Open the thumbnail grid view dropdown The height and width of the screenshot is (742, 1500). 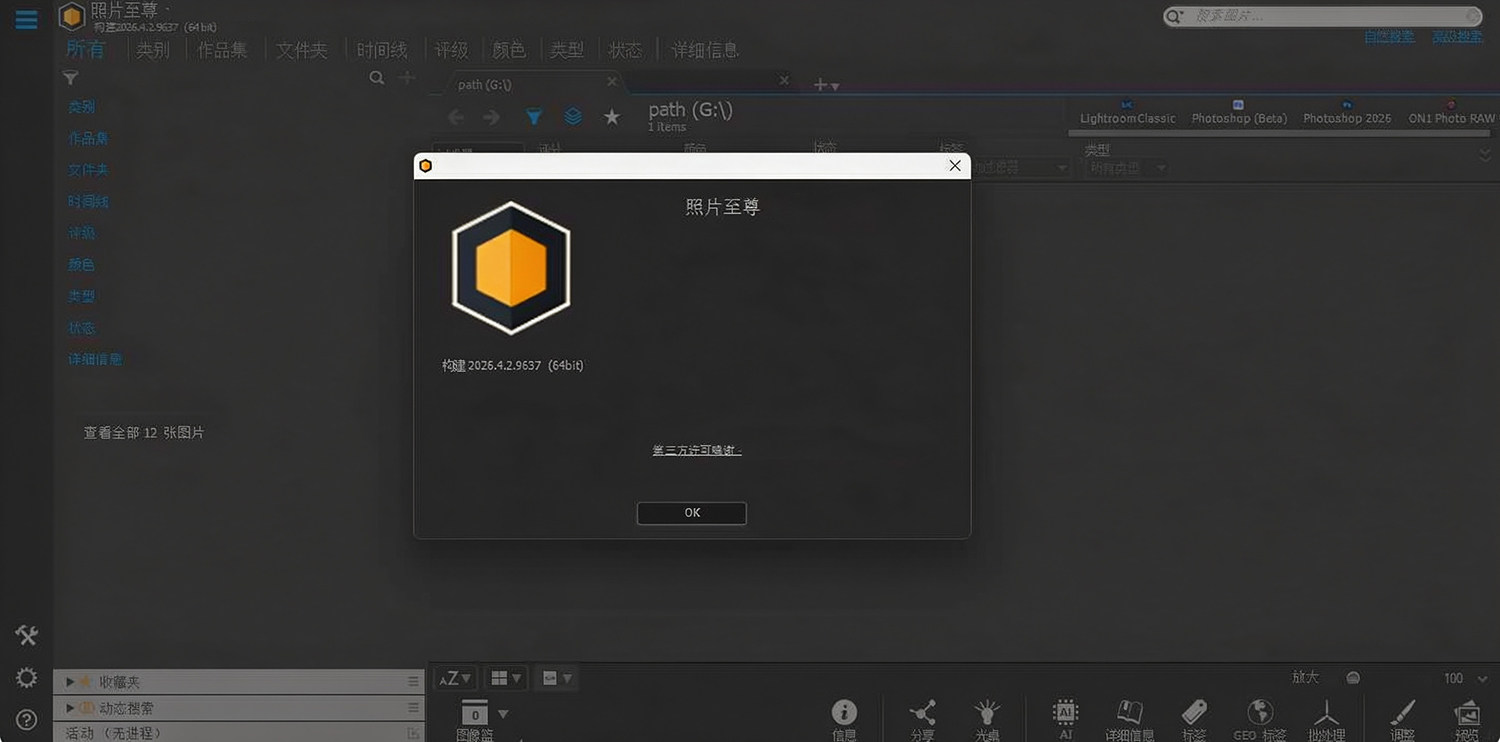pyautogui.click(x=506, y=678)
